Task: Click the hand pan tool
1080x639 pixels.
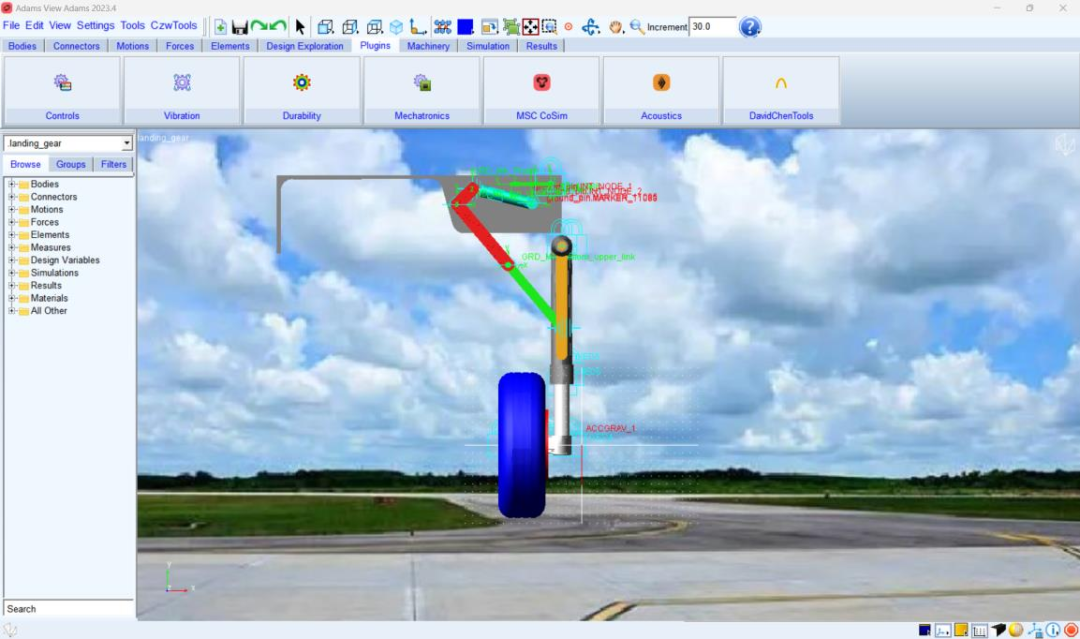Action: click(616, 27)
